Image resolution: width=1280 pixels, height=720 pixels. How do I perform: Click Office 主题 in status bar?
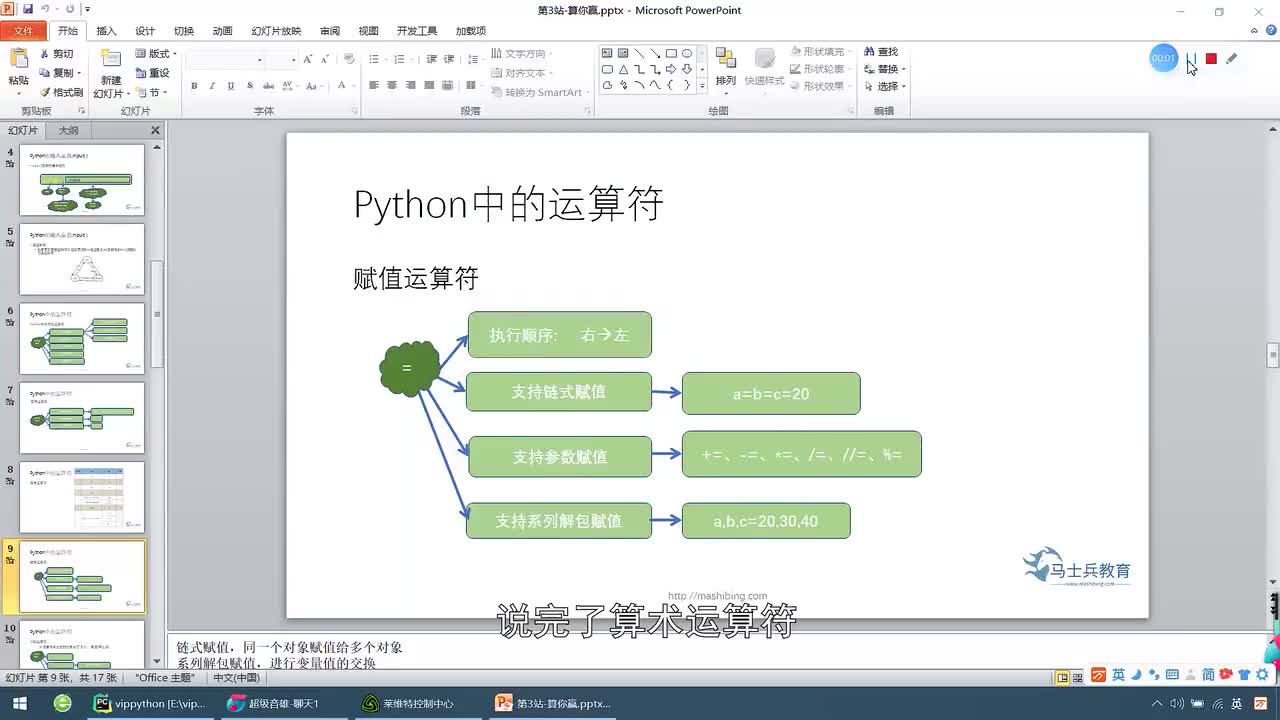pyautogui.click(x=165, y=677)
